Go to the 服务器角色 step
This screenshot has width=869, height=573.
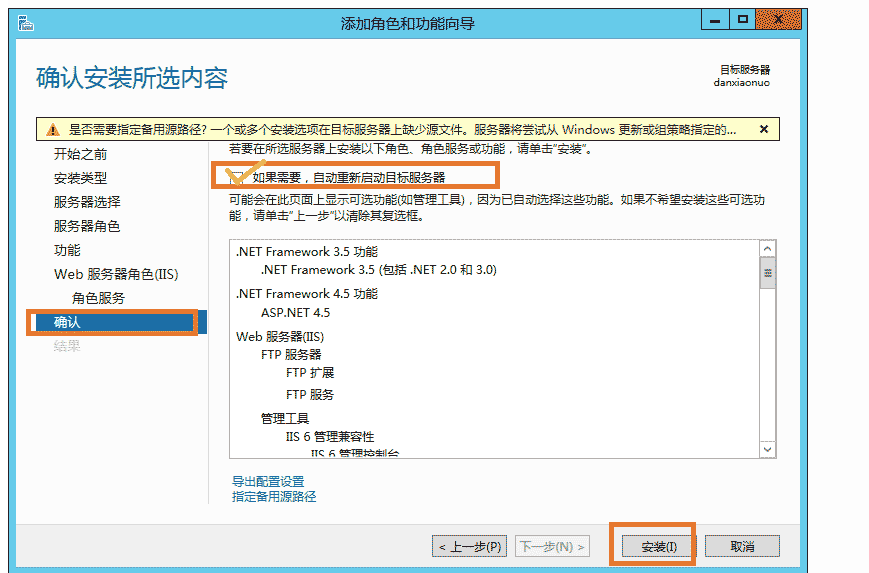tap(87, 226)
